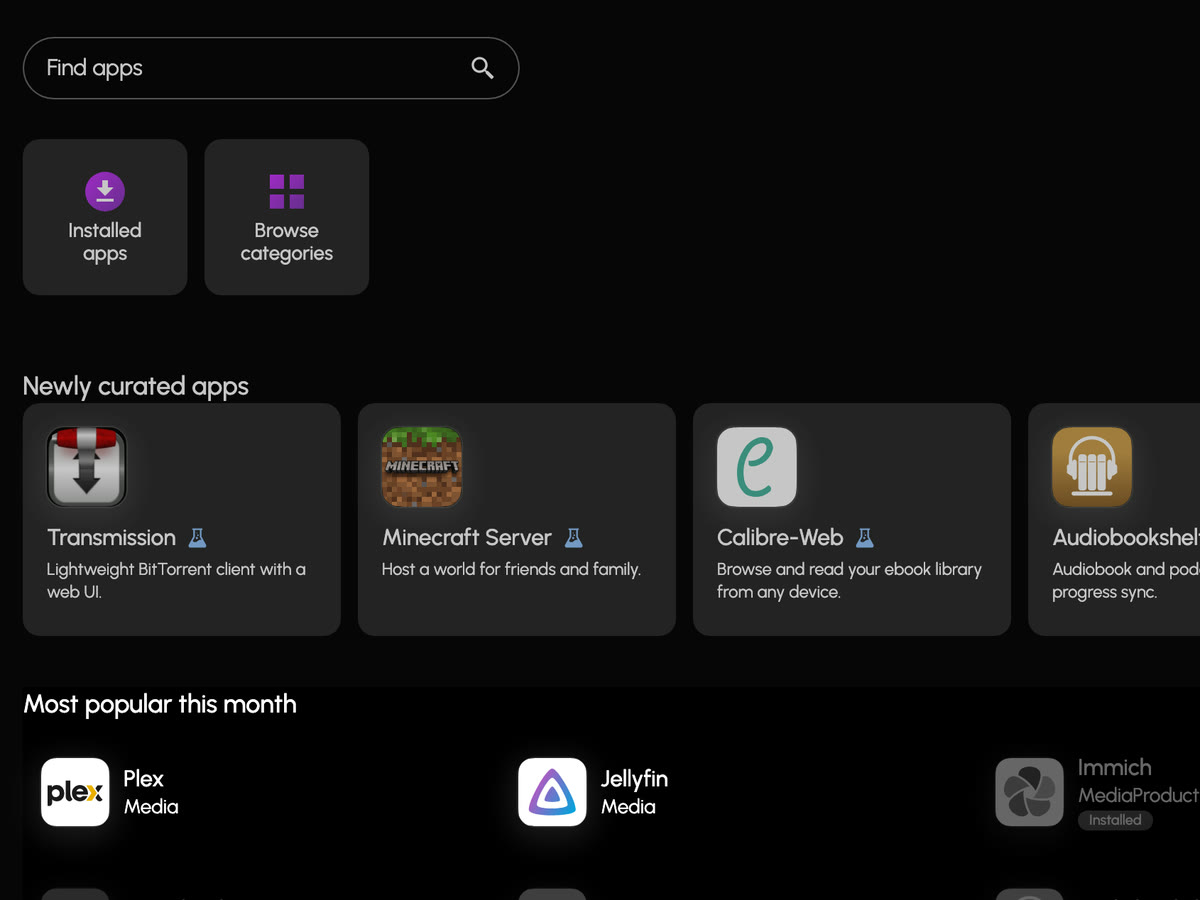Click the Media label under Jellyfin
1200x900 pixels.
(x=628, y=807)
